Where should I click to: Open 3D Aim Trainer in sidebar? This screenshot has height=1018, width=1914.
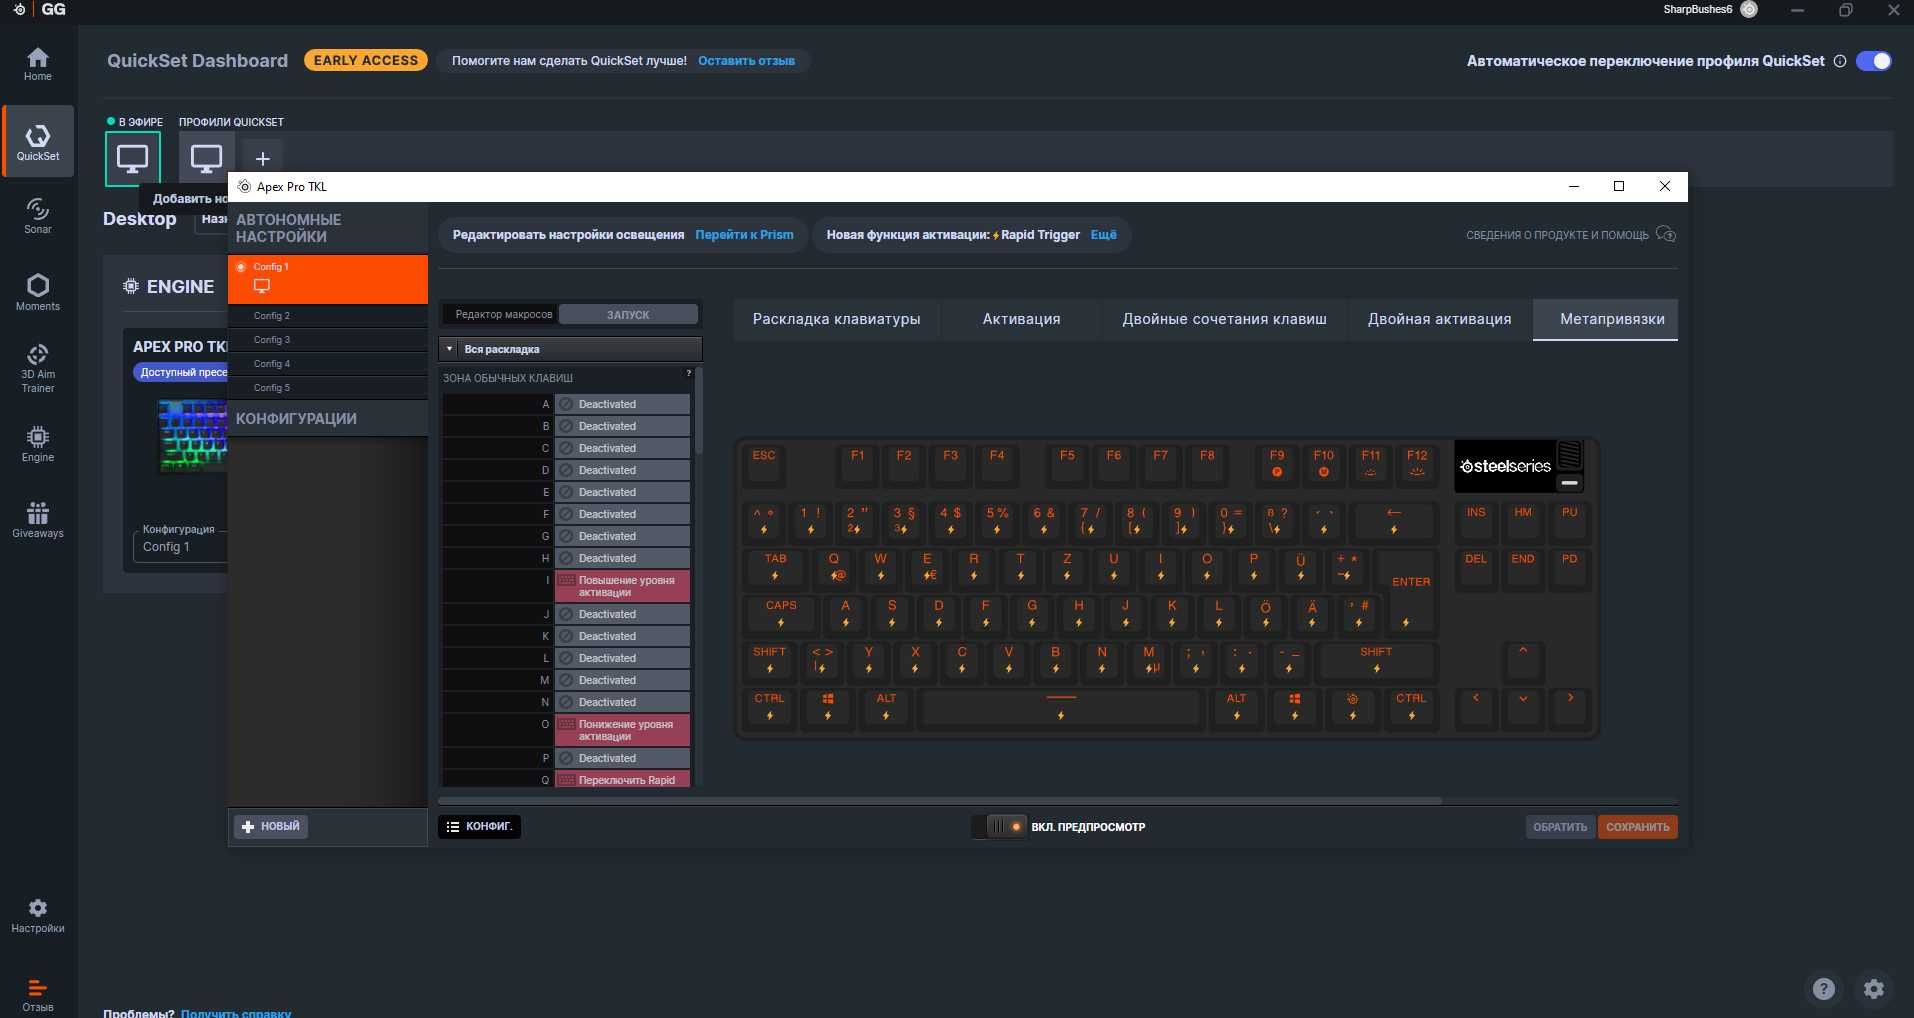[38, 368]
